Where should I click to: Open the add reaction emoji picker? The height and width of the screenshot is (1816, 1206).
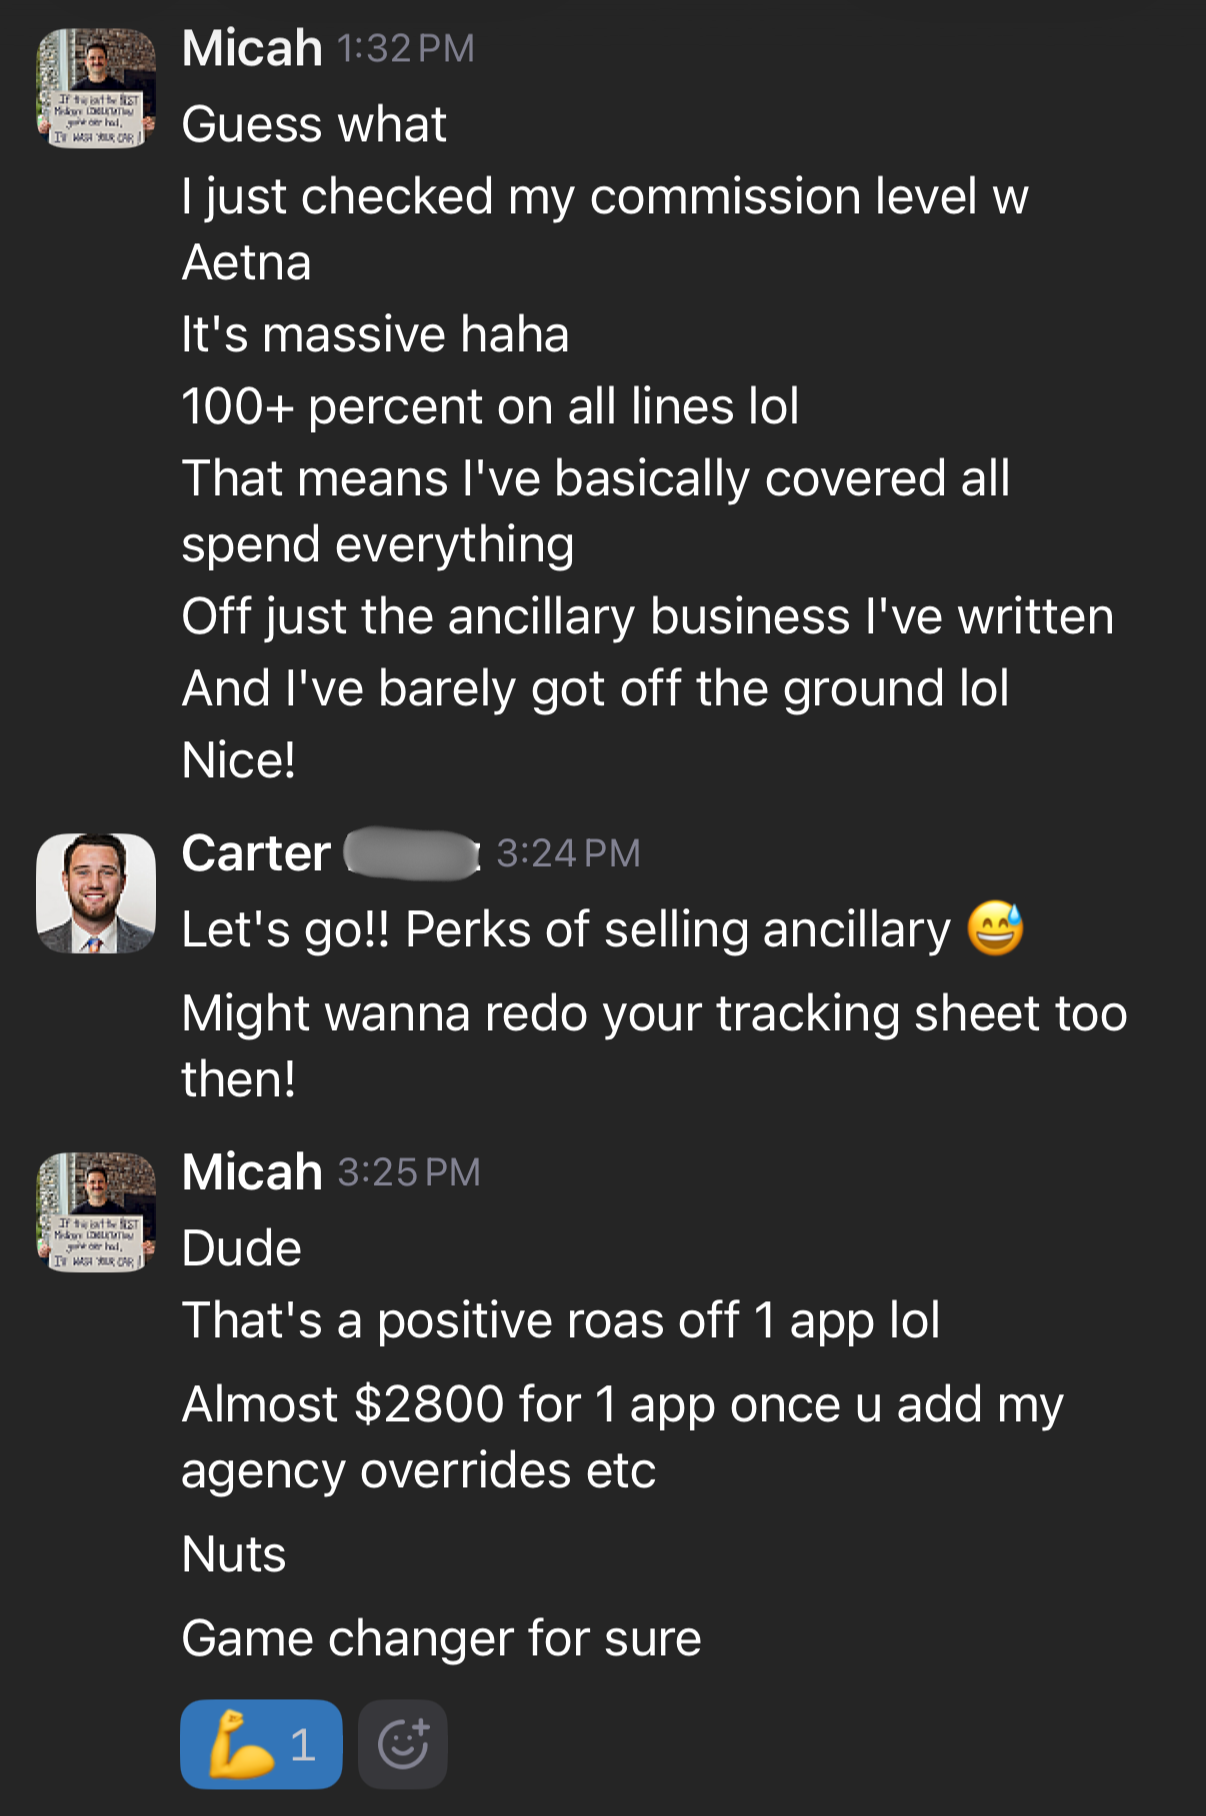pos(402,1744)
